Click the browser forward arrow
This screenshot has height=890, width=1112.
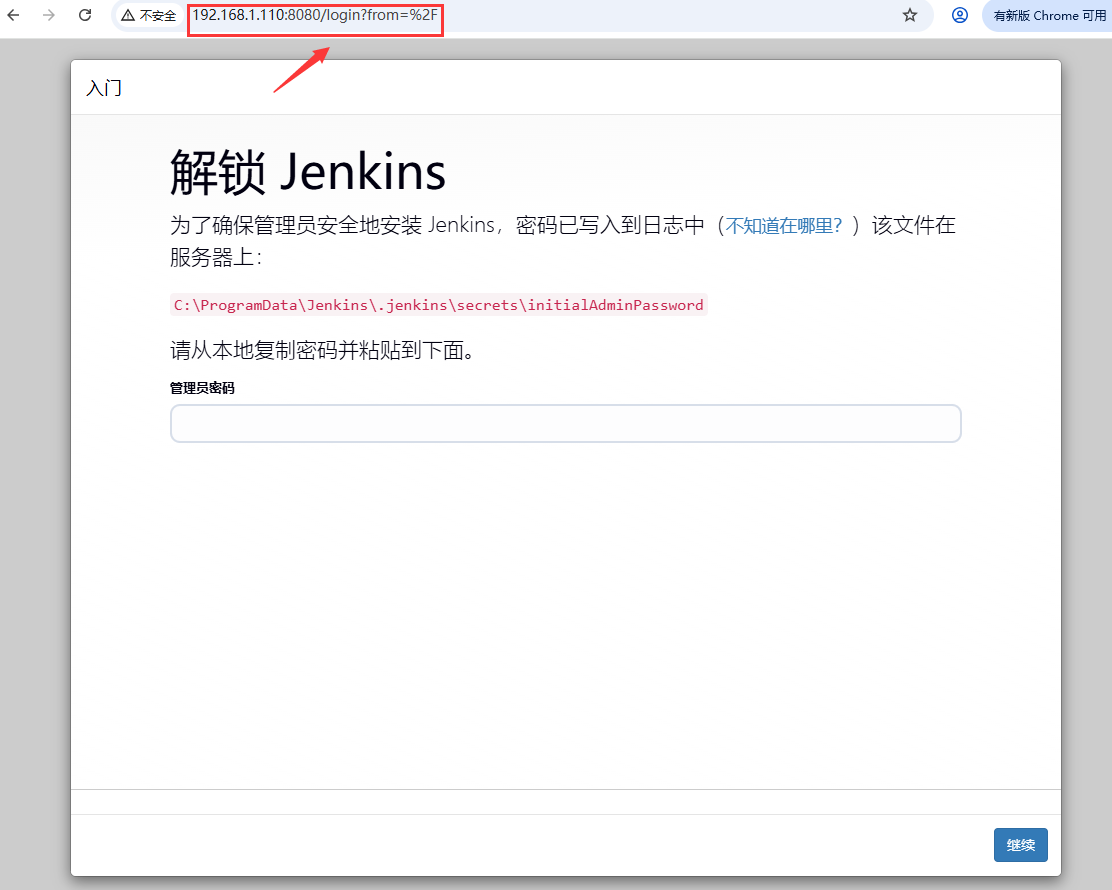point(49,15)
